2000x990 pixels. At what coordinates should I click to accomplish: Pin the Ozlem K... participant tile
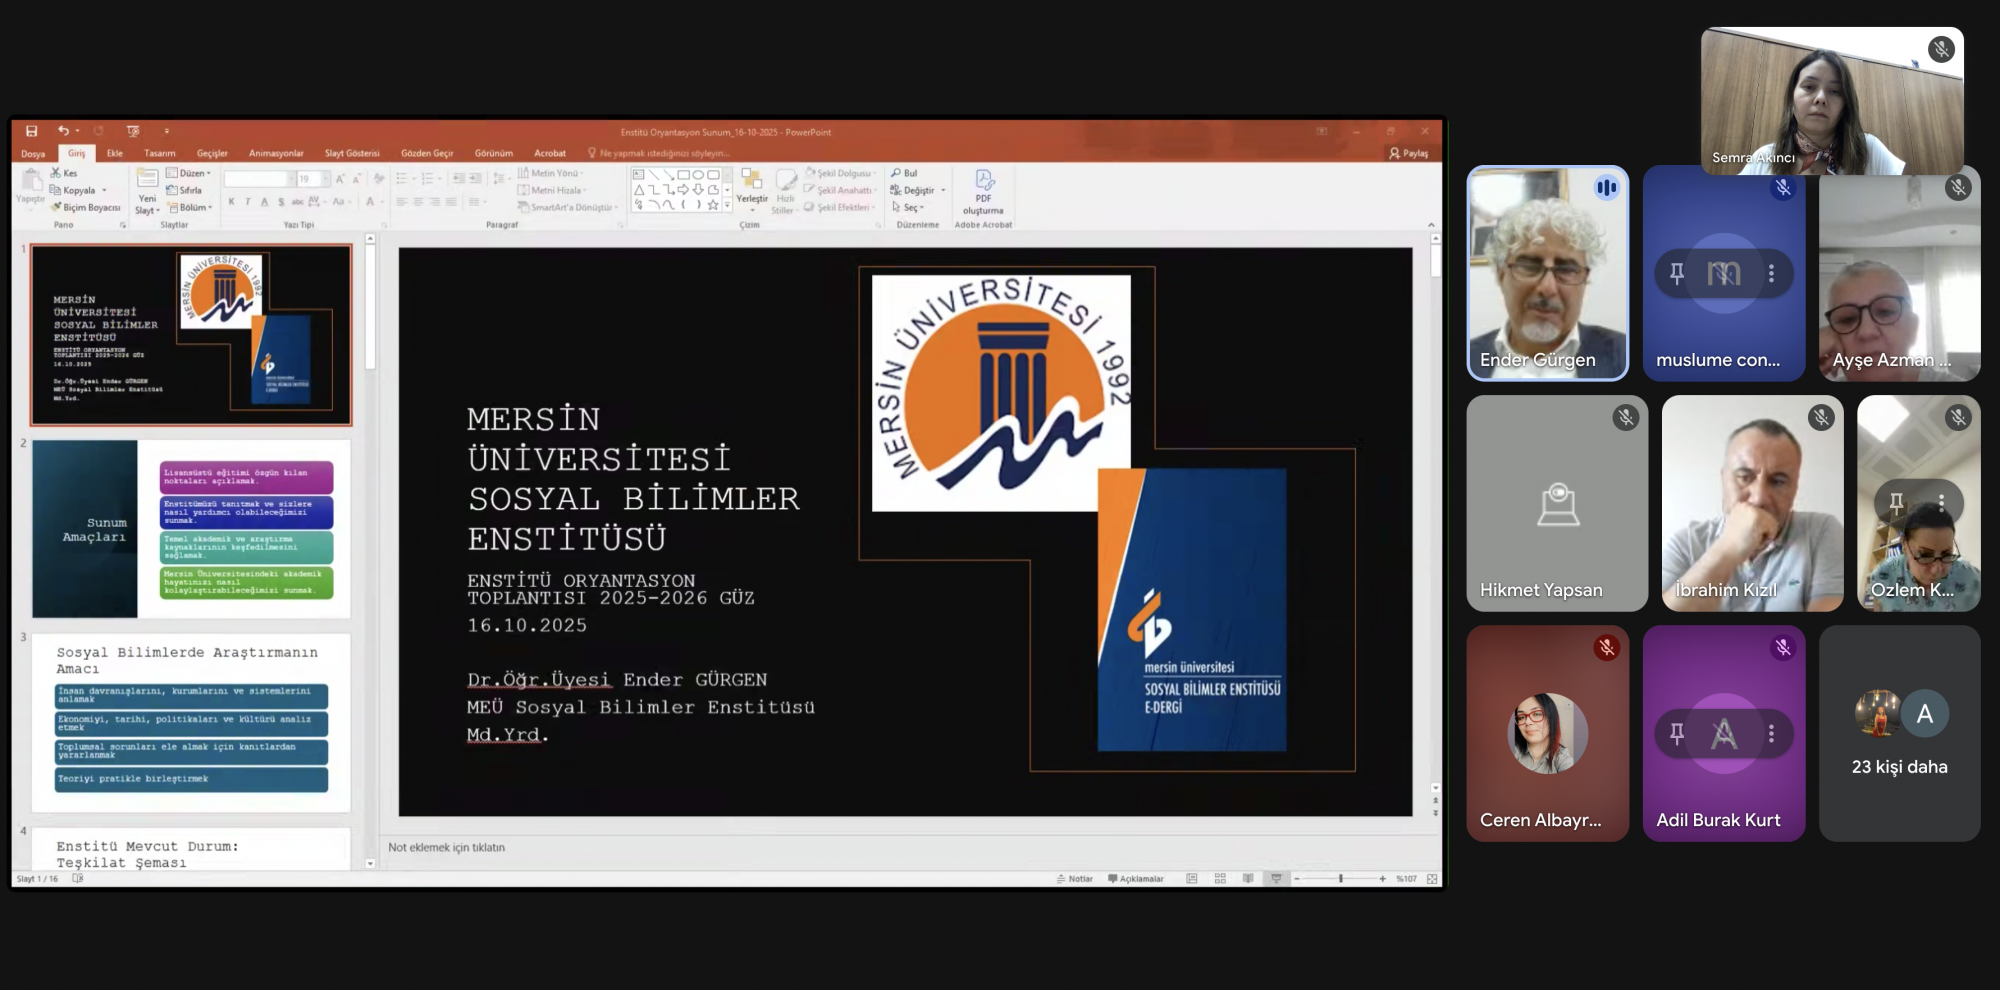click(1896, 503)
